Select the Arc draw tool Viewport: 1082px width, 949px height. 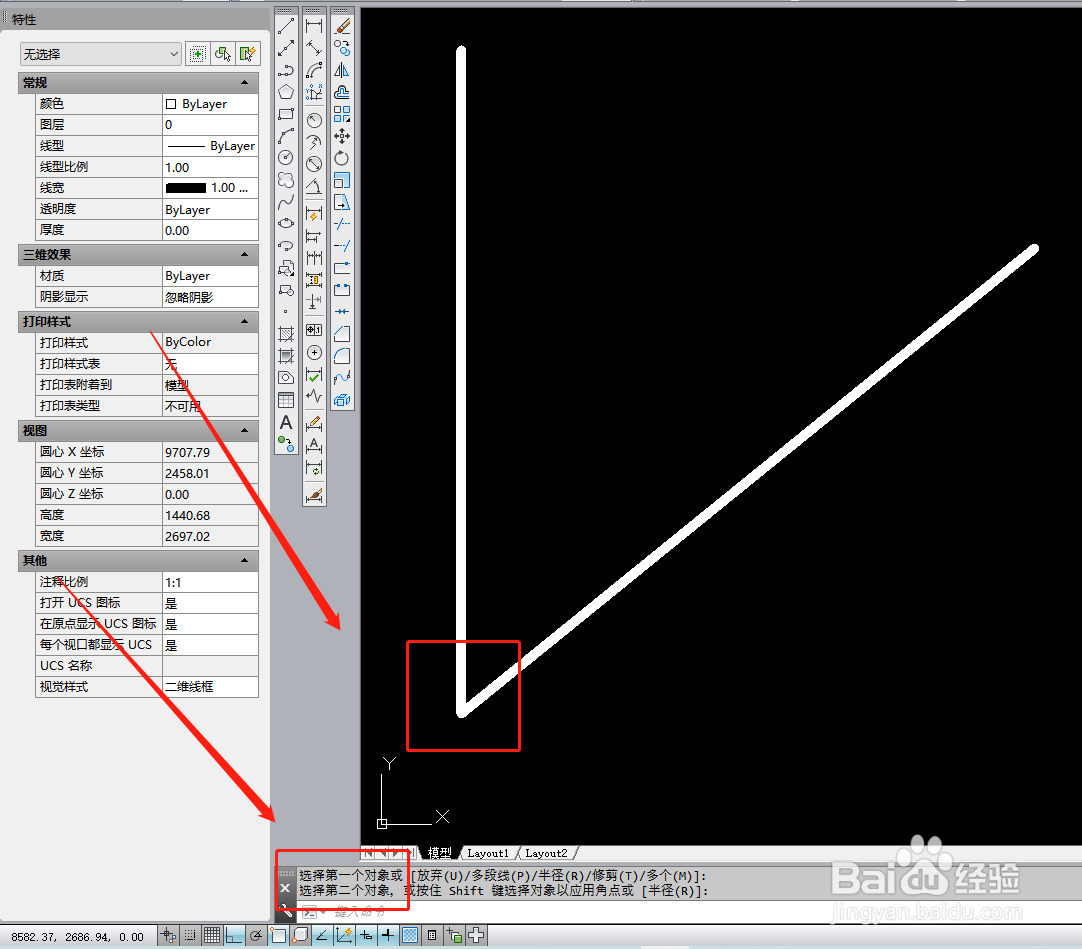[x=286, y=136]
